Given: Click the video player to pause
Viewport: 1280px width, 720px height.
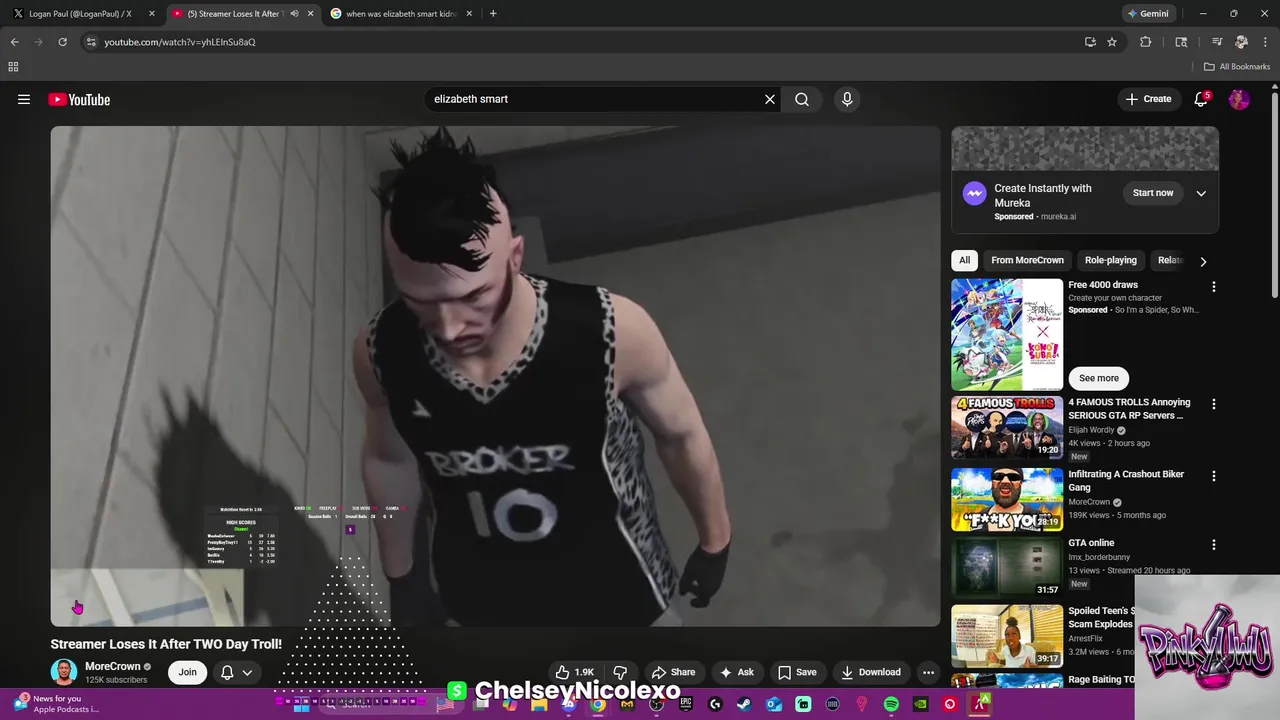Looking at the screenshot, I should tap(495, 376).
